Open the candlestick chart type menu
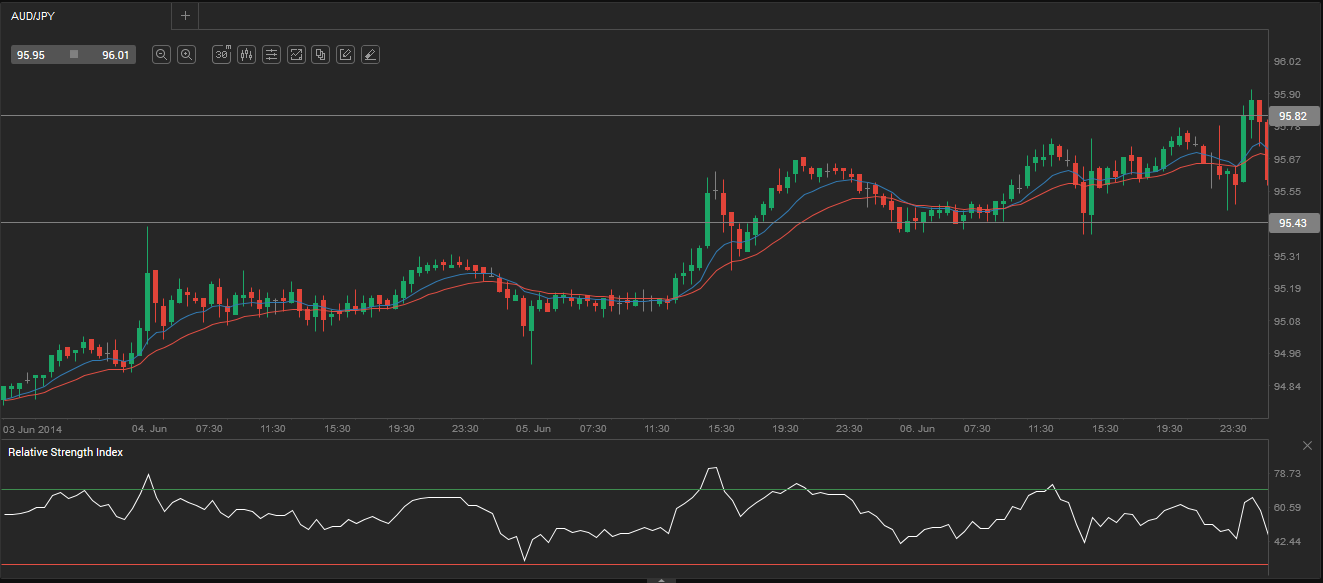The height and width of the screenshot is (583, 1323). [x=246, y=55]
